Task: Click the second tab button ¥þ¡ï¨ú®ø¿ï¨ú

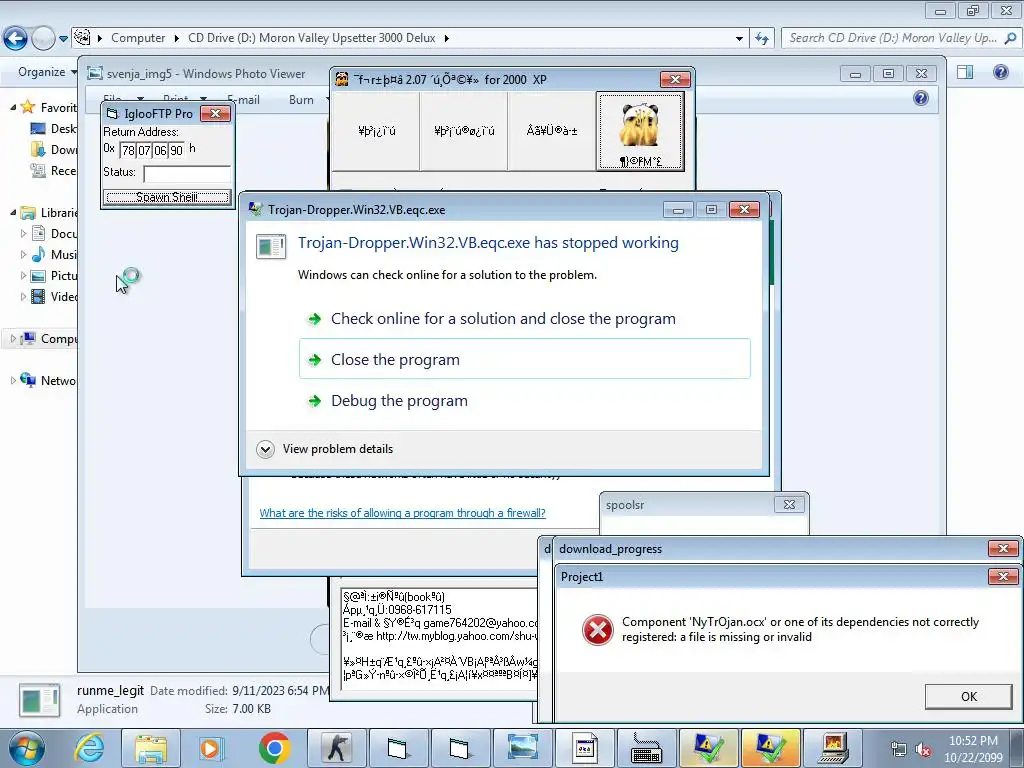Action: (x=464, y=131)
